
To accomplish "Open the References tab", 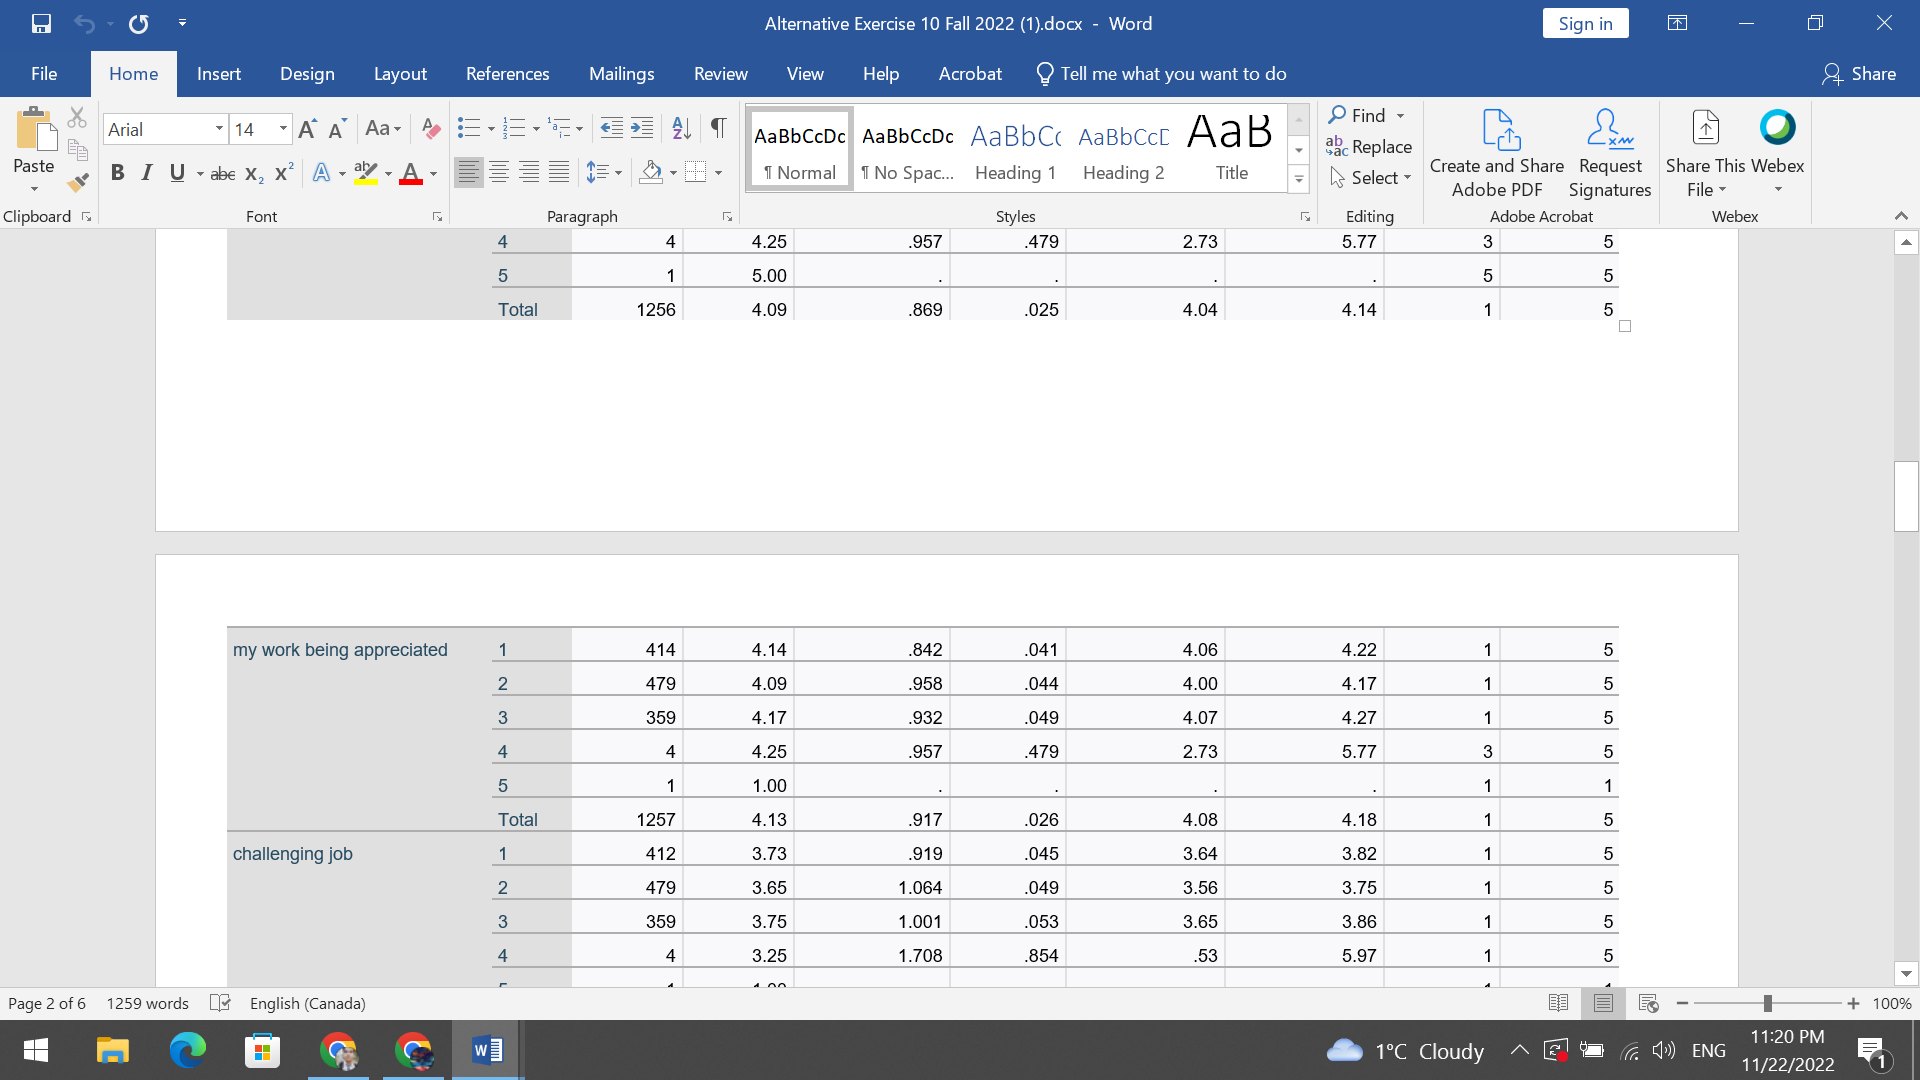I will click(x=507, y=74).
